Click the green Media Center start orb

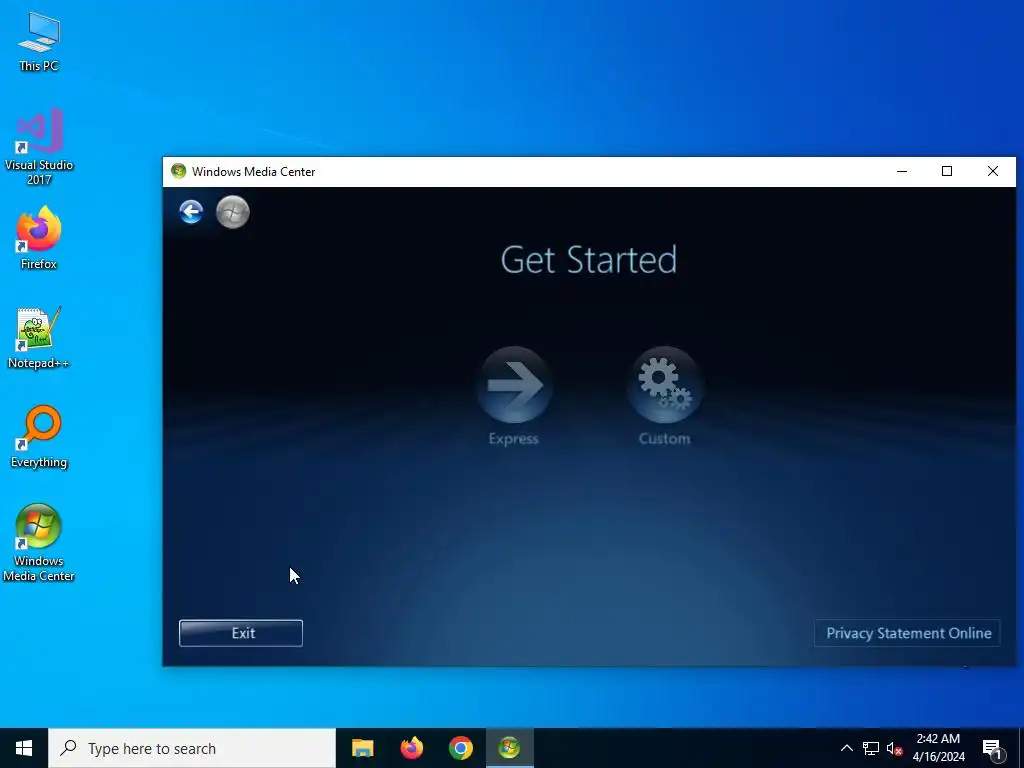pos(232,212)
